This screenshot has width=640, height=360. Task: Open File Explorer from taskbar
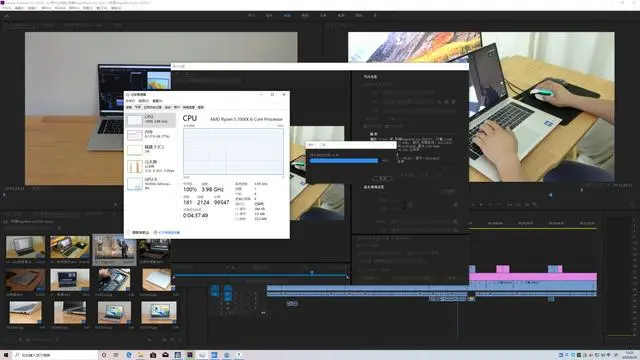(x=141, y=355)
